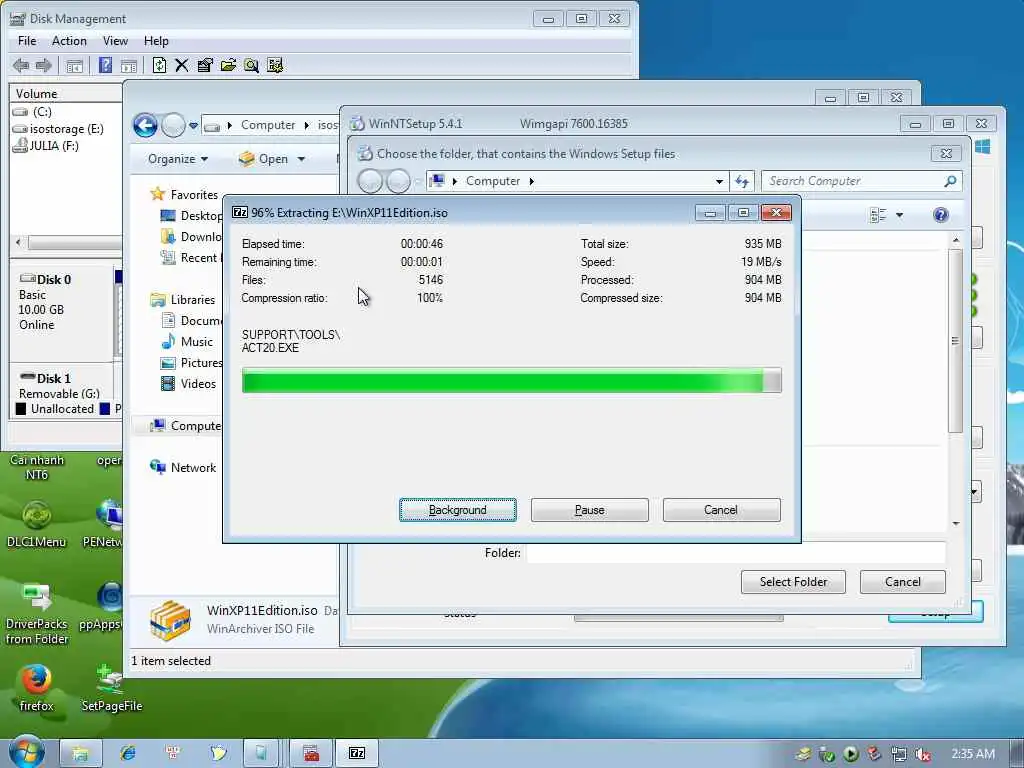Click the recent pages arrow beside Explorer nav buttons
This screenshot has height=768, width=1024.
coord(193,125)
